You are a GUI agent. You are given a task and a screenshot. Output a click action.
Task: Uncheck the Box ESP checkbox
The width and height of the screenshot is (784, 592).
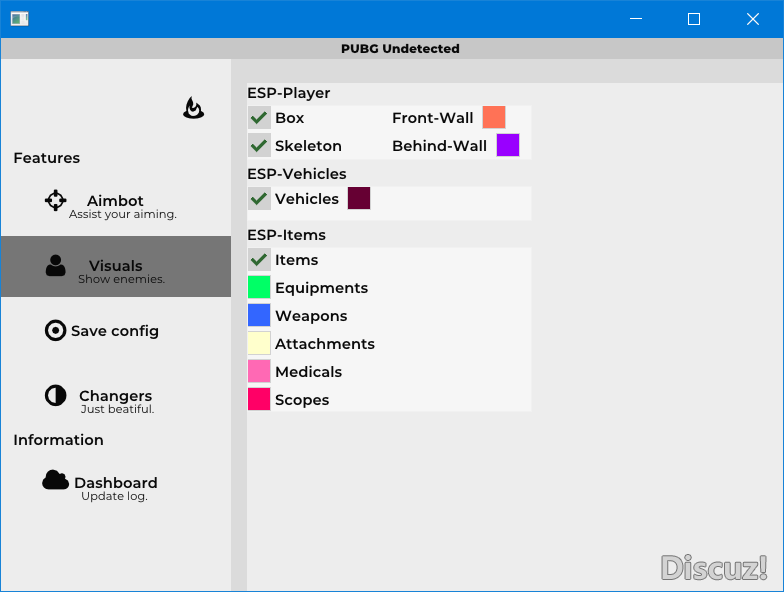pyautogui.click(x=259, y=118)
